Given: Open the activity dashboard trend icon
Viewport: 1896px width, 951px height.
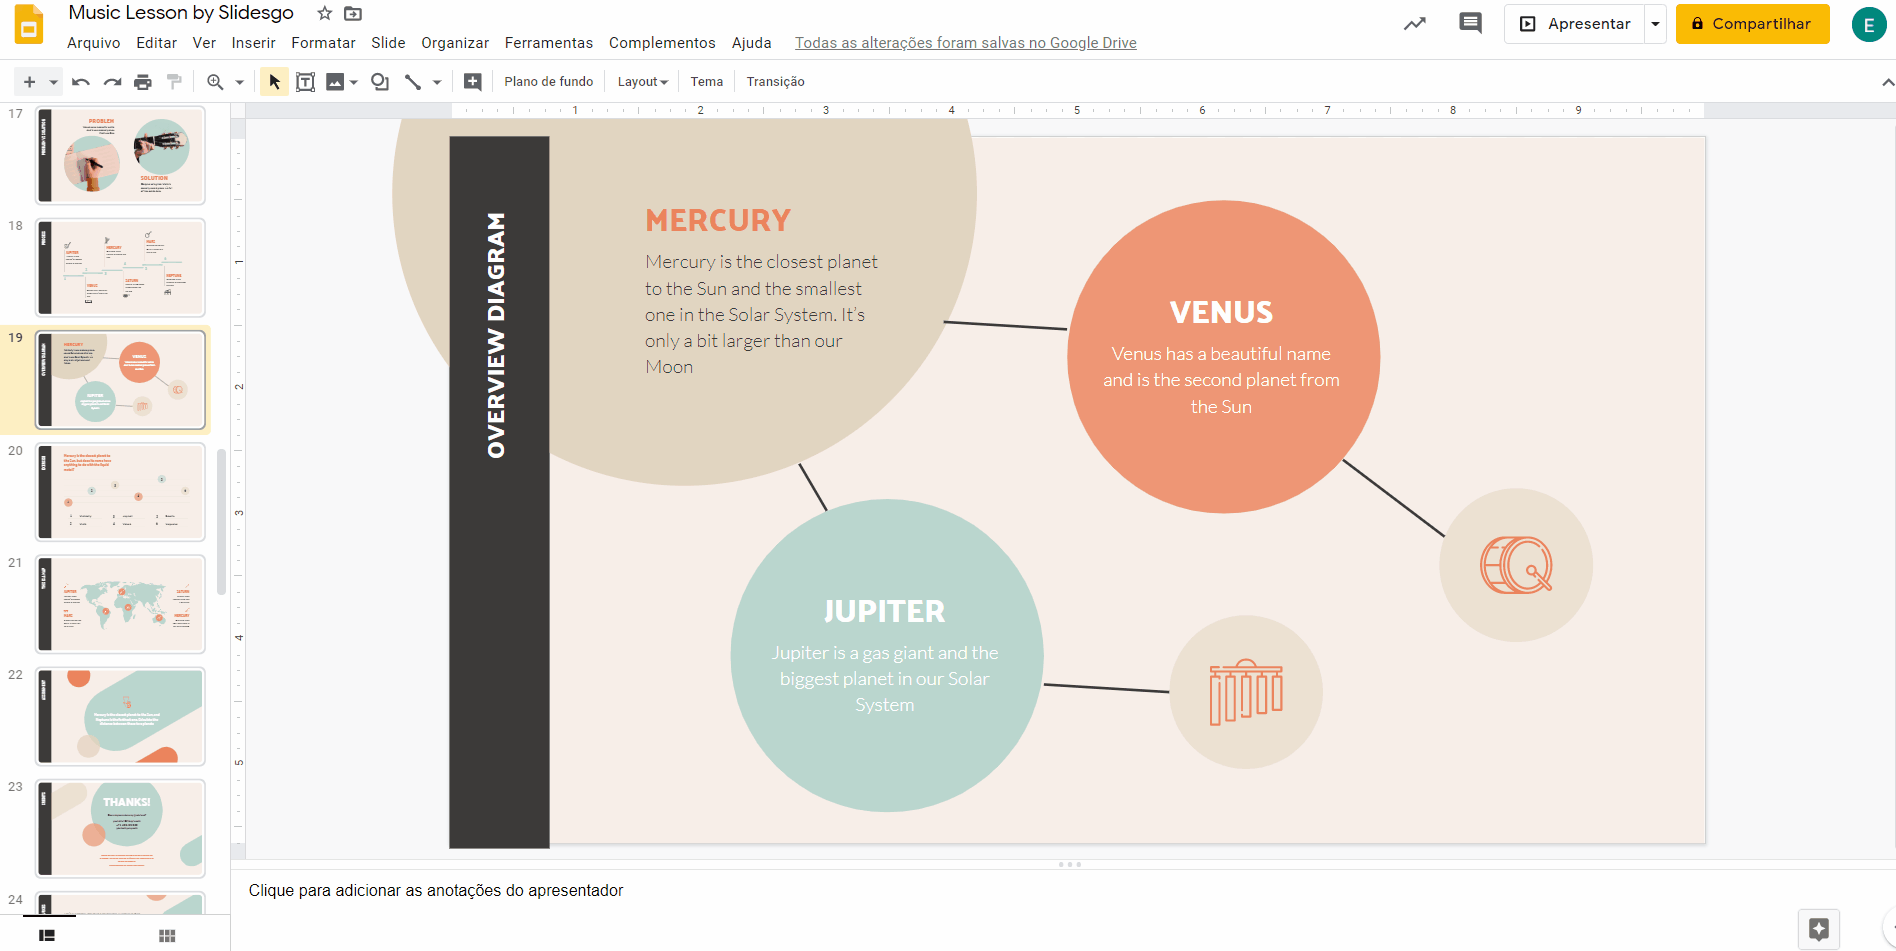Looking at the screenshot, I should click(x=1414, y=24).
